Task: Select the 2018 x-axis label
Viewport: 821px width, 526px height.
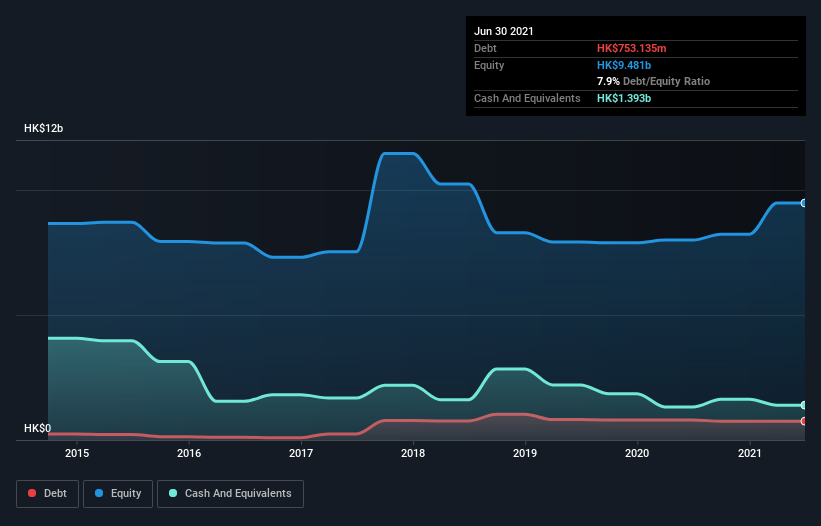Action: tap(413, 453)
